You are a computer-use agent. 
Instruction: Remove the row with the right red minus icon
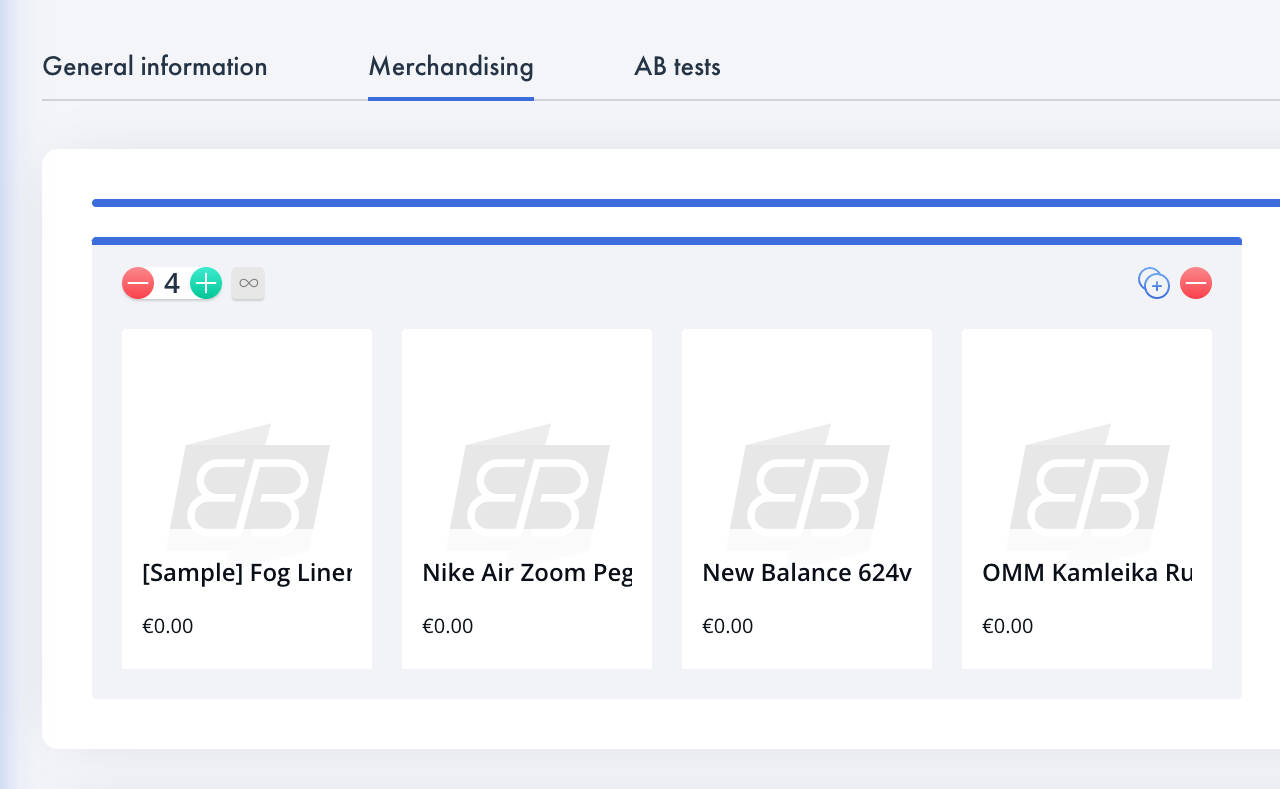[1196, 284]
